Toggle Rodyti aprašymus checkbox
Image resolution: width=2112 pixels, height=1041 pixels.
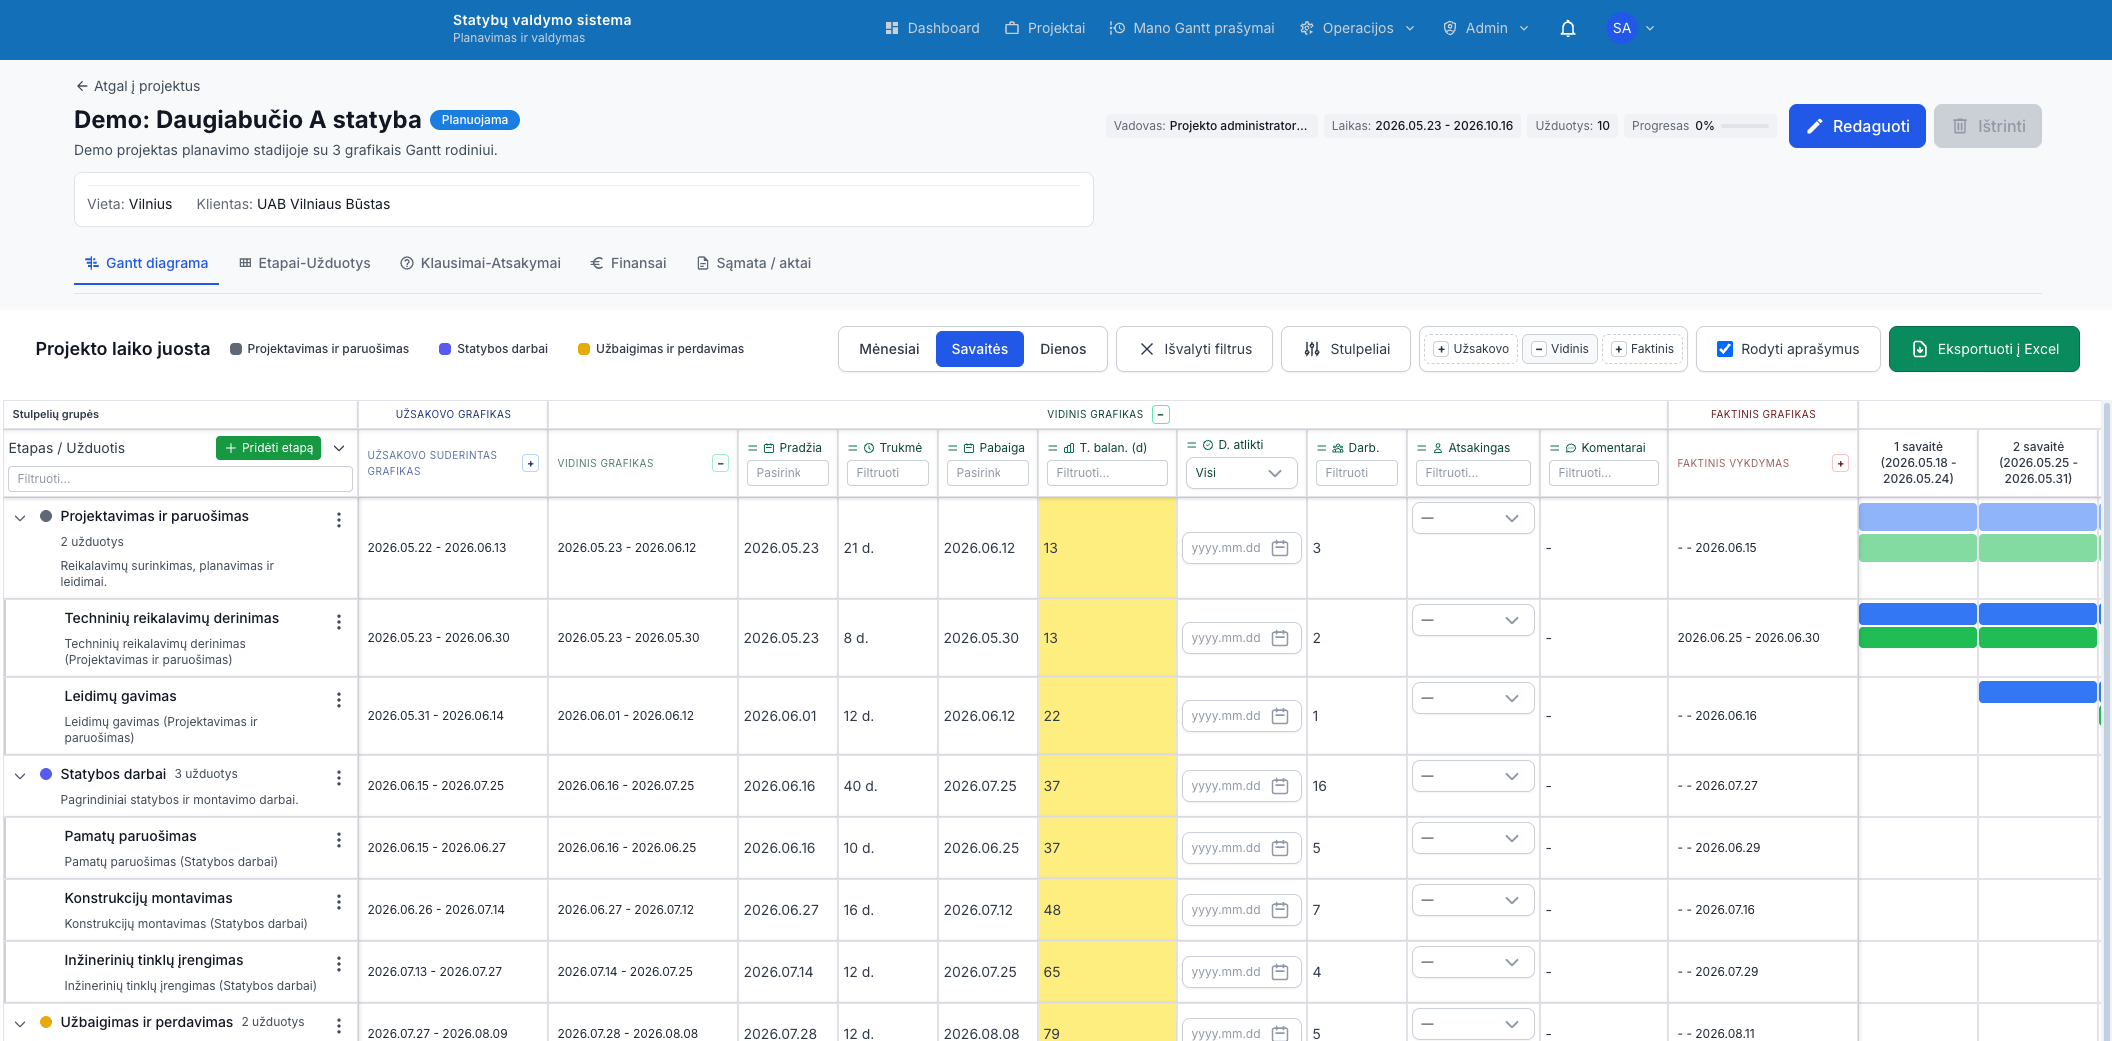(x=1725, y=349)
